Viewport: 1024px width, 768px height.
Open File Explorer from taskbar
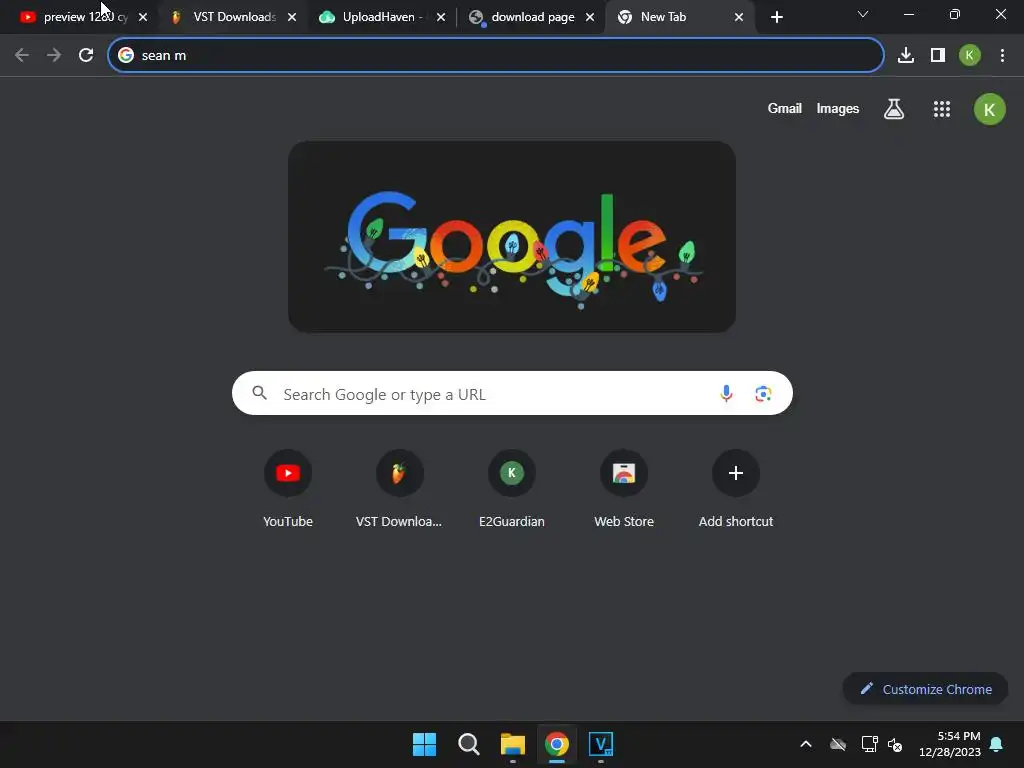[513, 744]
